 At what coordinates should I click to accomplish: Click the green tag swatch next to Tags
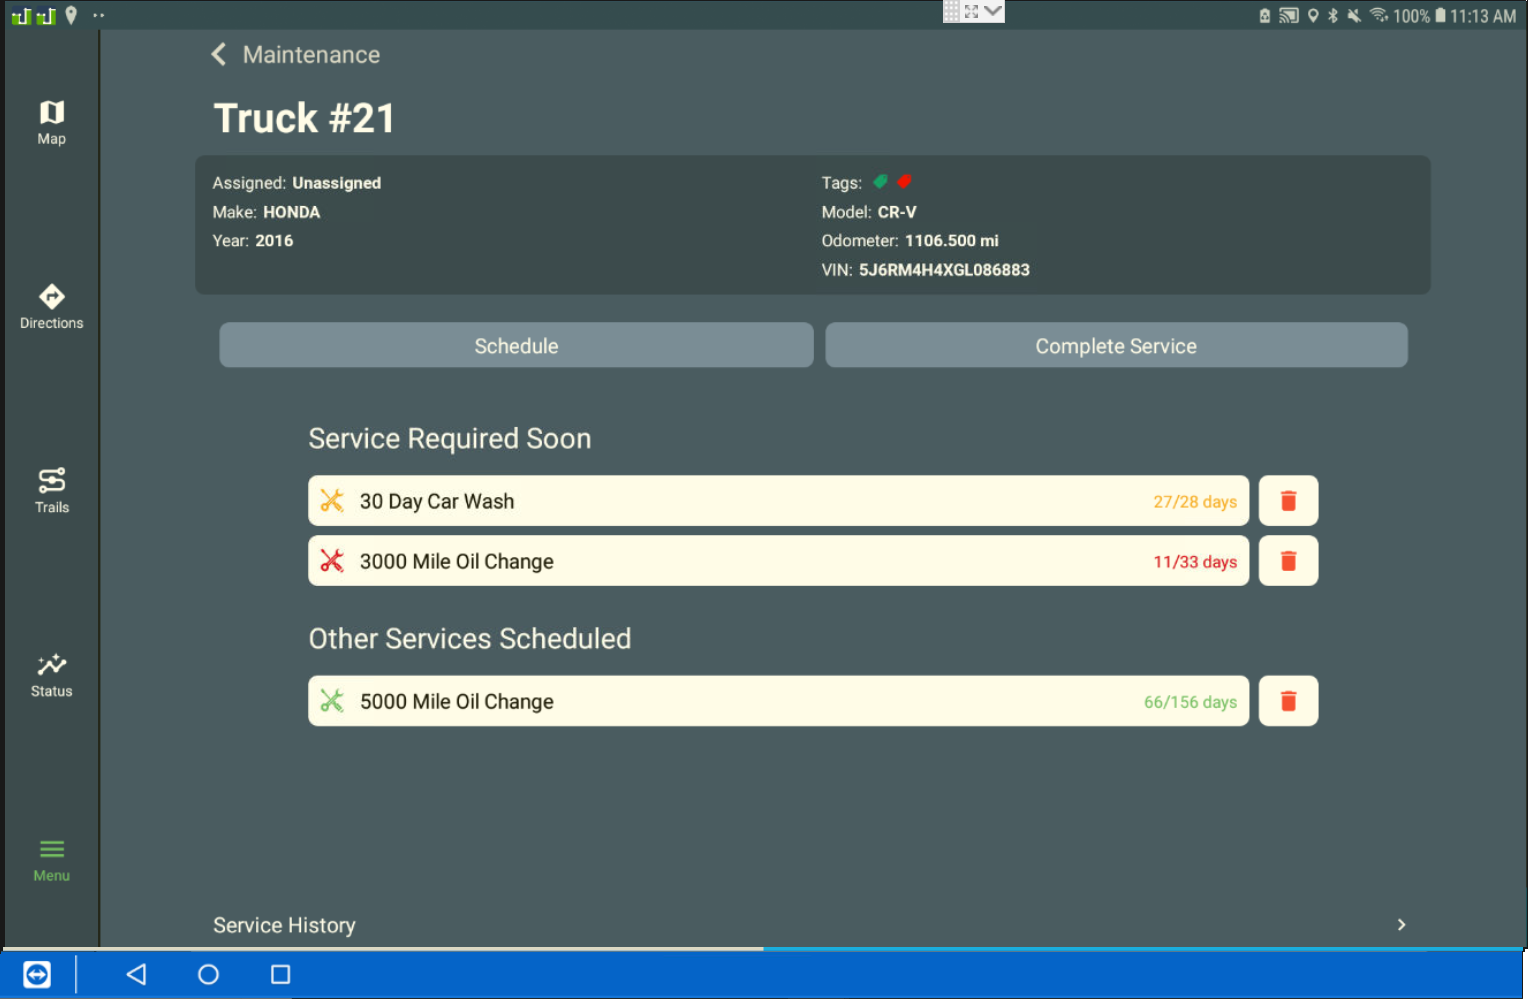(x=879, y=181)
